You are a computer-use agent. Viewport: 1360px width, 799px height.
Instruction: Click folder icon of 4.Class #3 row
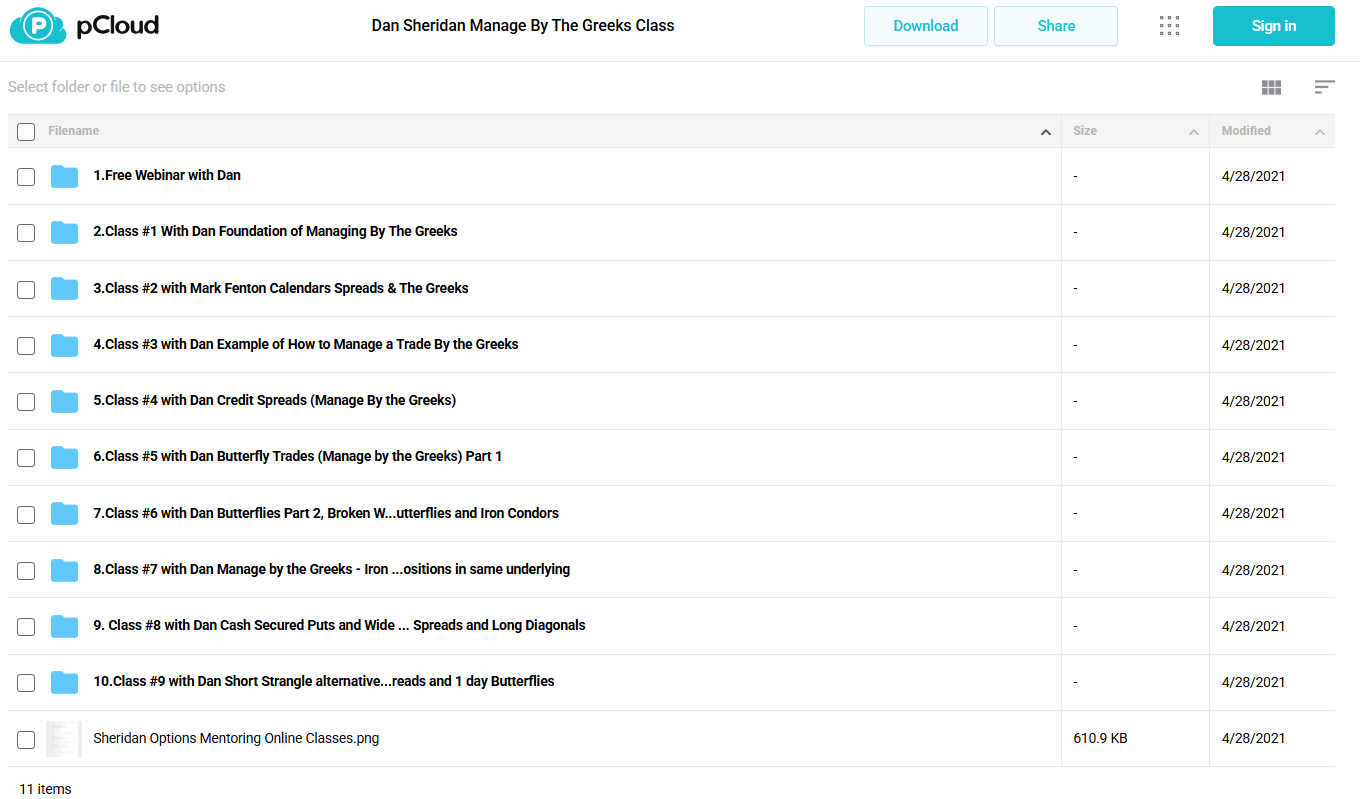tap(64, 345)
